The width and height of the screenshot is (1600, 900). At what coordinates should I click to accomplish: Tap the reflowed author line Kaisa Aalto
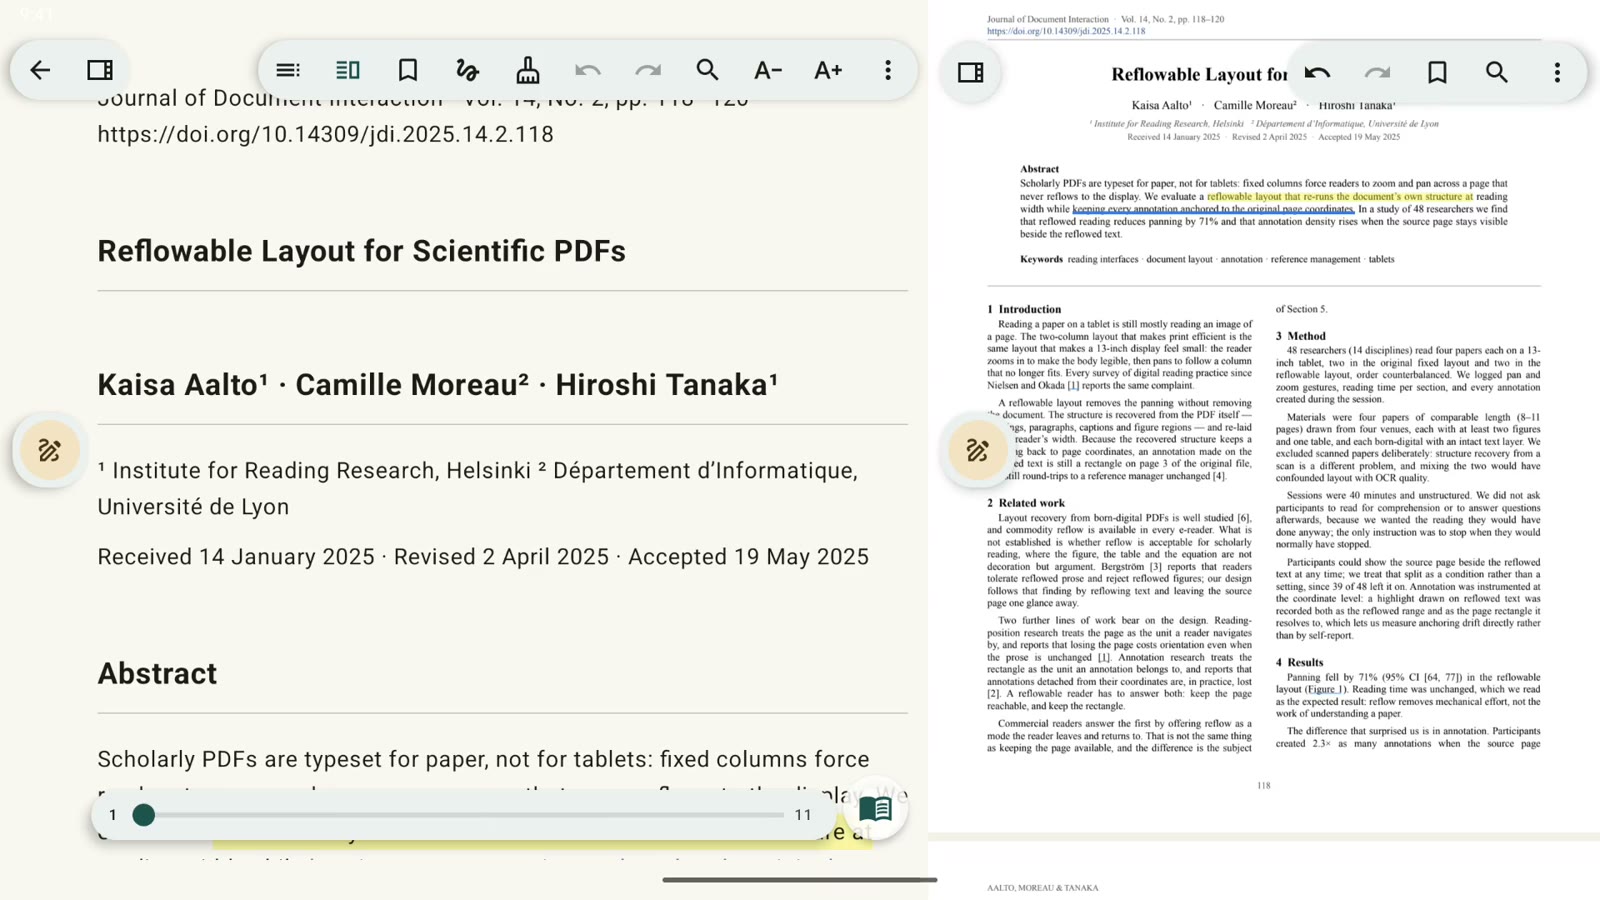coord(438,385)
